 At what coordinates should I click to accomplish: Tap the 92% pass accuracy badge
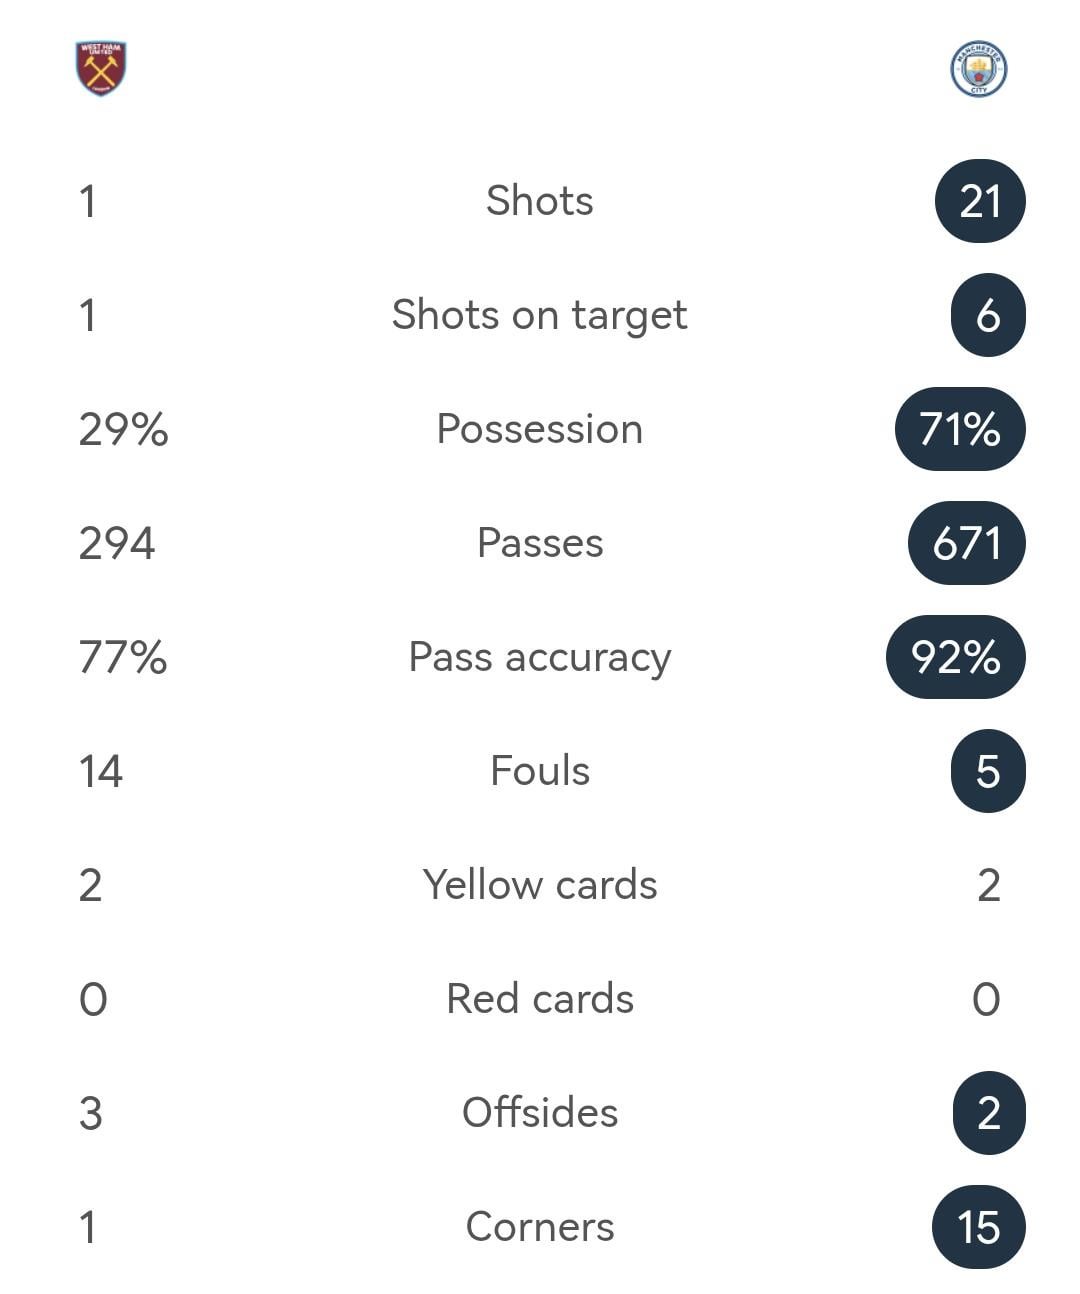[956, 657]
